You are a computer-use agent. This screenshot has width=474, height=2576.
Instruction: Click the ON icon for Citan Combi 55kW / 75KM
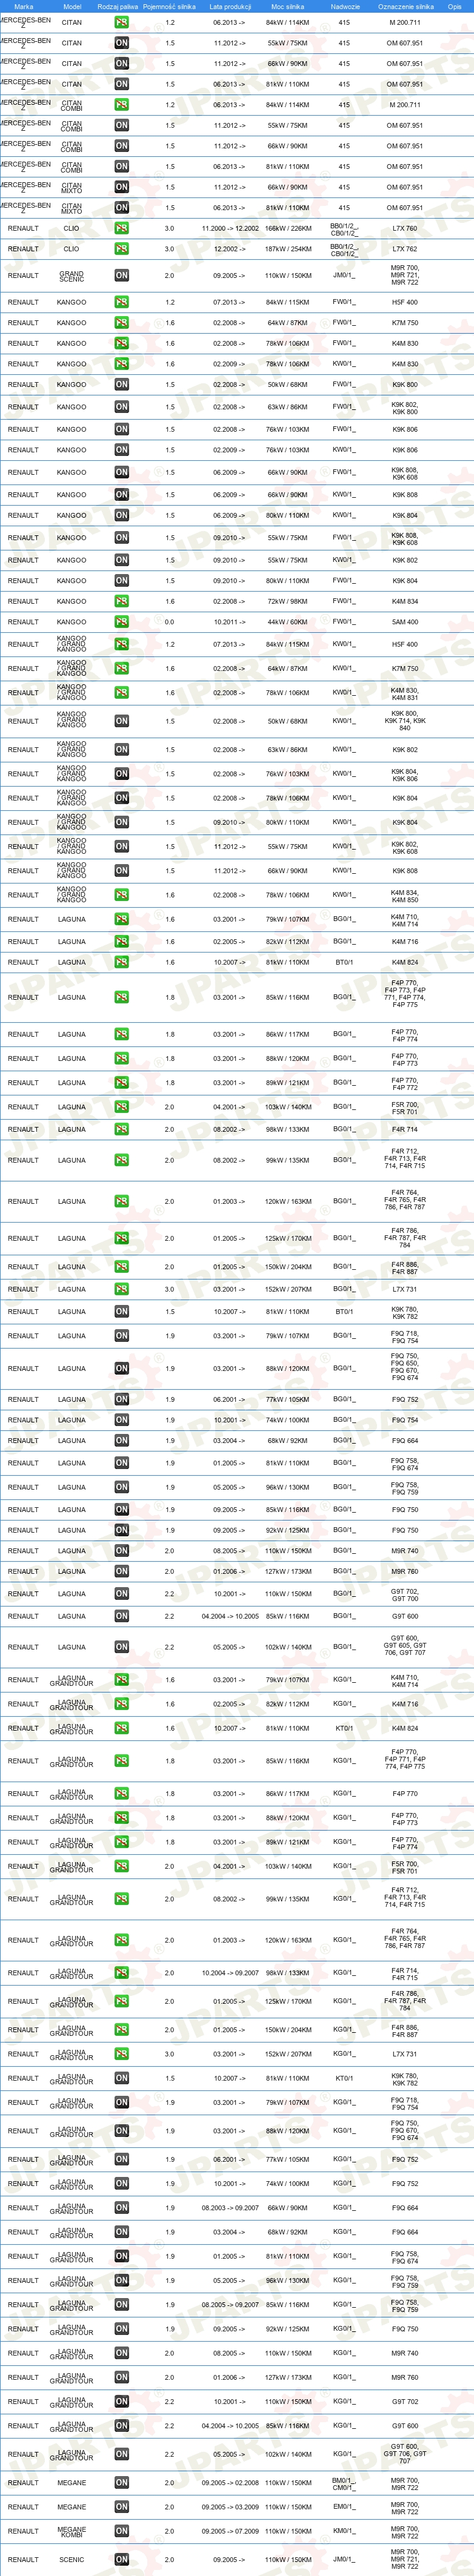tap(121, 126)
